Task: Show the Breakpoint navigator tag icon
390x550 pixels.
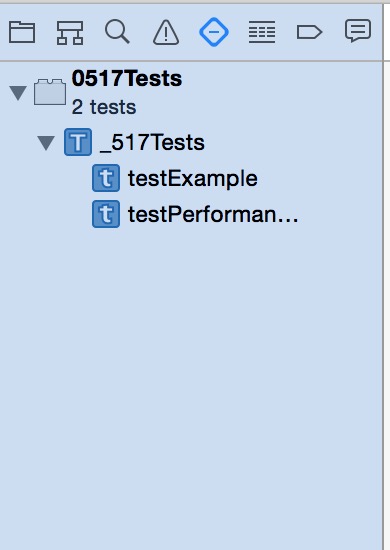Action: pos(309,32)
